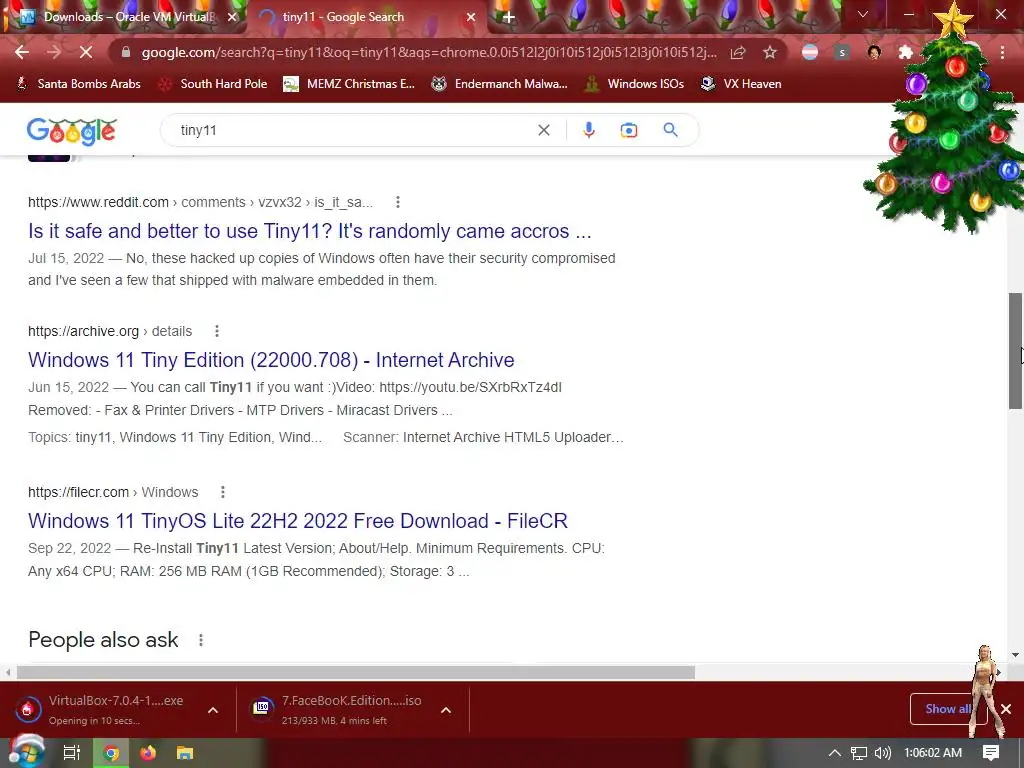Go back to the previous page
This screenshot has width=1024, height=768.
point(22,52)
